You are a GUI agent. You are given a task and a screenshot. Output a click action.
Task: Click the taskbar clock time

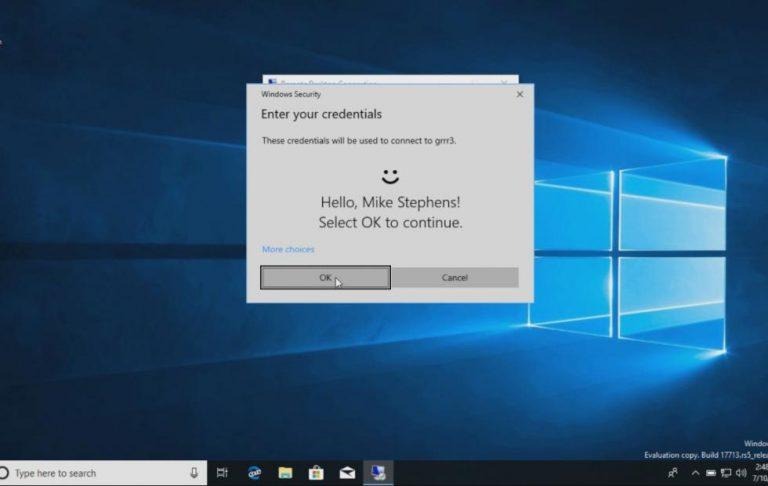(761, 467)
